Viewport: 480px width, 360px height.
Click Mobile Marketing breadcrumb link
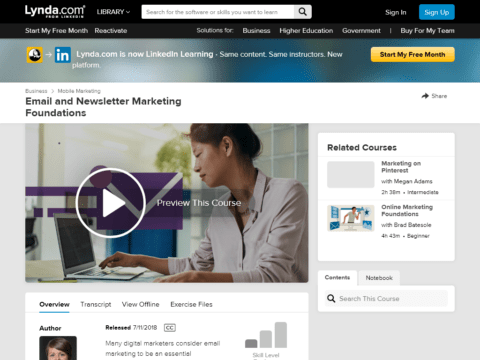[x=79, y=91]
